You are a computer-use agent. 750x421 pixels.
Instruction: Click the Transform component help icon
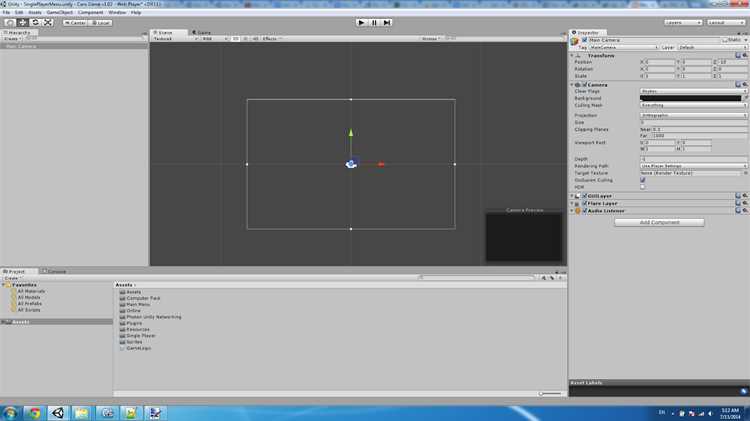[x=738, y=55]
